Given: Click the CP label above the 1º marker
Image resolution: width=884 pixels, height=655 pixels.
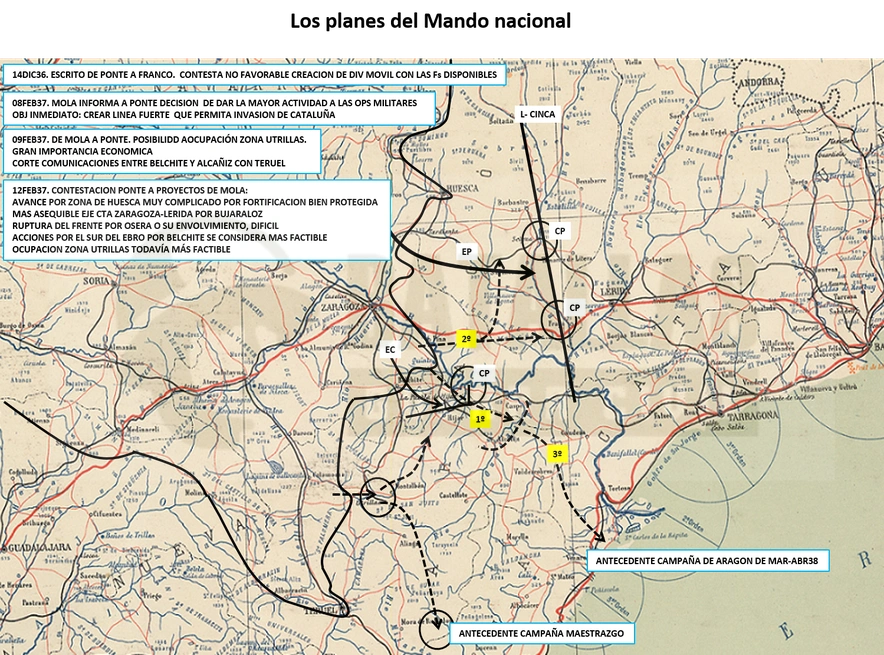Looking at the screenshot, I should (x=484, y=373).
